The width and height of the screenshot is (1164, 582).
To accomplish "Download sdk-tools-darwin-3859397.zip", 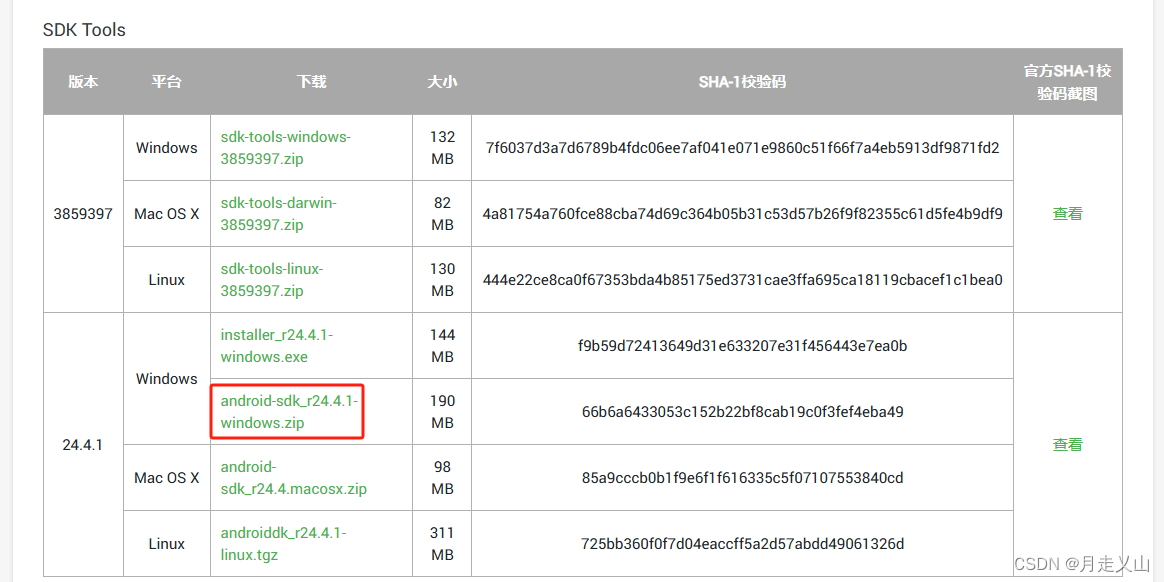I will click(x=278, y=214).
